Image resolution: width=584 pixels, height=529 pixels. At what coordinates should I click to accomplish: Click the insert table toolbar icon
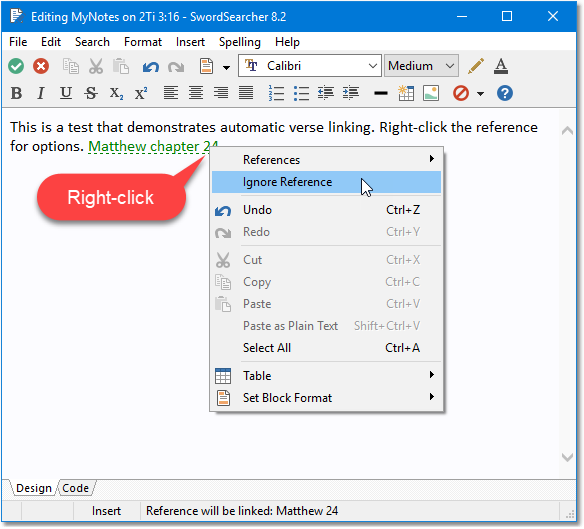coord(406,93)
